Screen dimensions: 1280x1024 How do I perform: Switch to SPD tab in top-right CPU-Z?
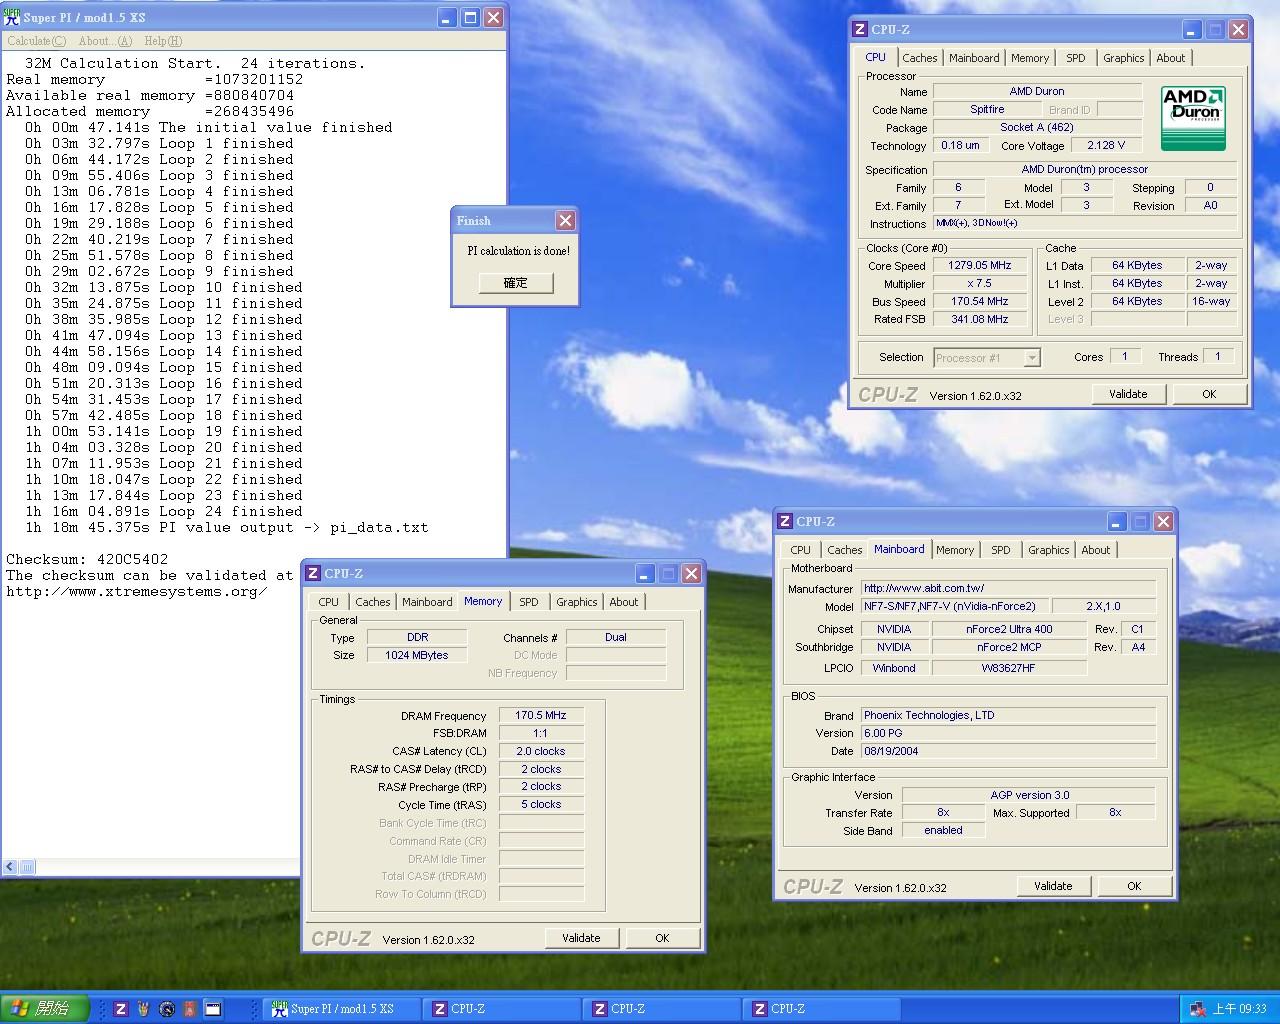click(1076, 58)
